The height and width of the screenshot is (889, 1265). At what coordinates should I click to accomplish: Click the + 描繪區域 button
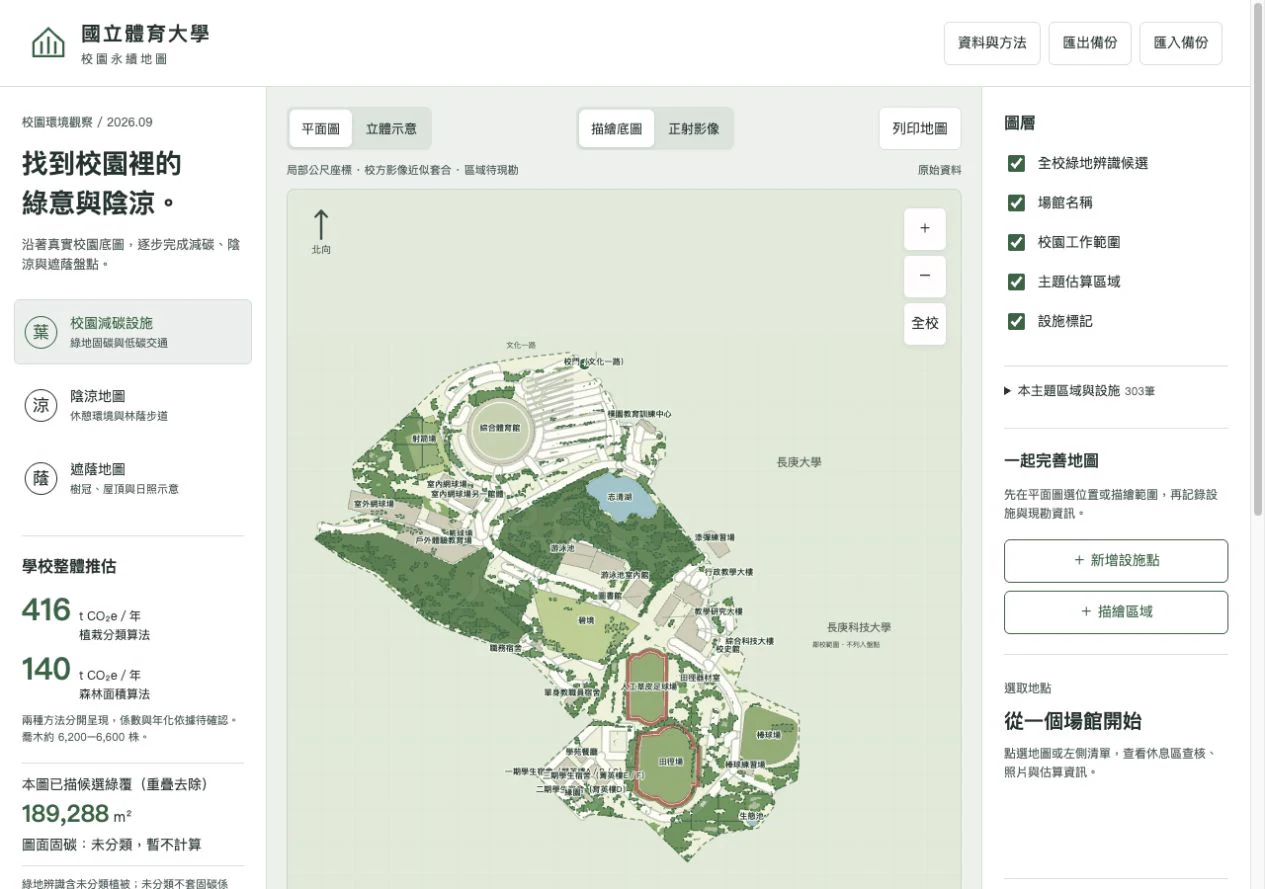point(1116,612)
